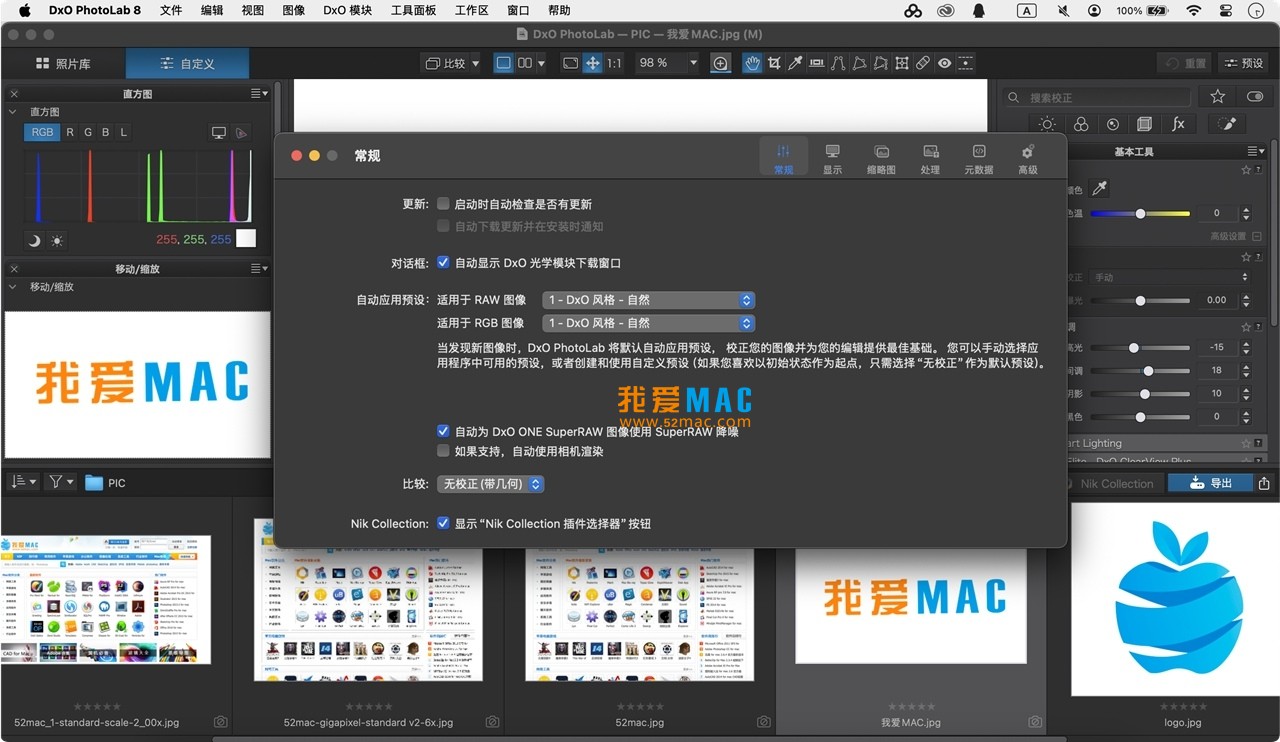Adjust the color temperature slider
The height and width of the screenshot is (742, 1280).
point(1140,214)
